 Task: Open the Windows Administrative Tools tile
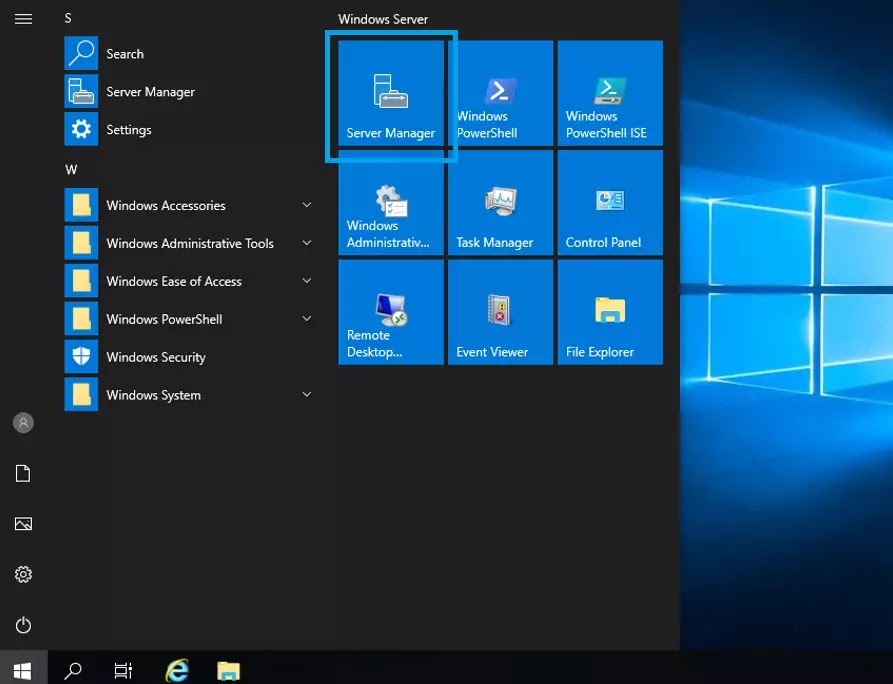pyautogui.click(x=391, y=203)
